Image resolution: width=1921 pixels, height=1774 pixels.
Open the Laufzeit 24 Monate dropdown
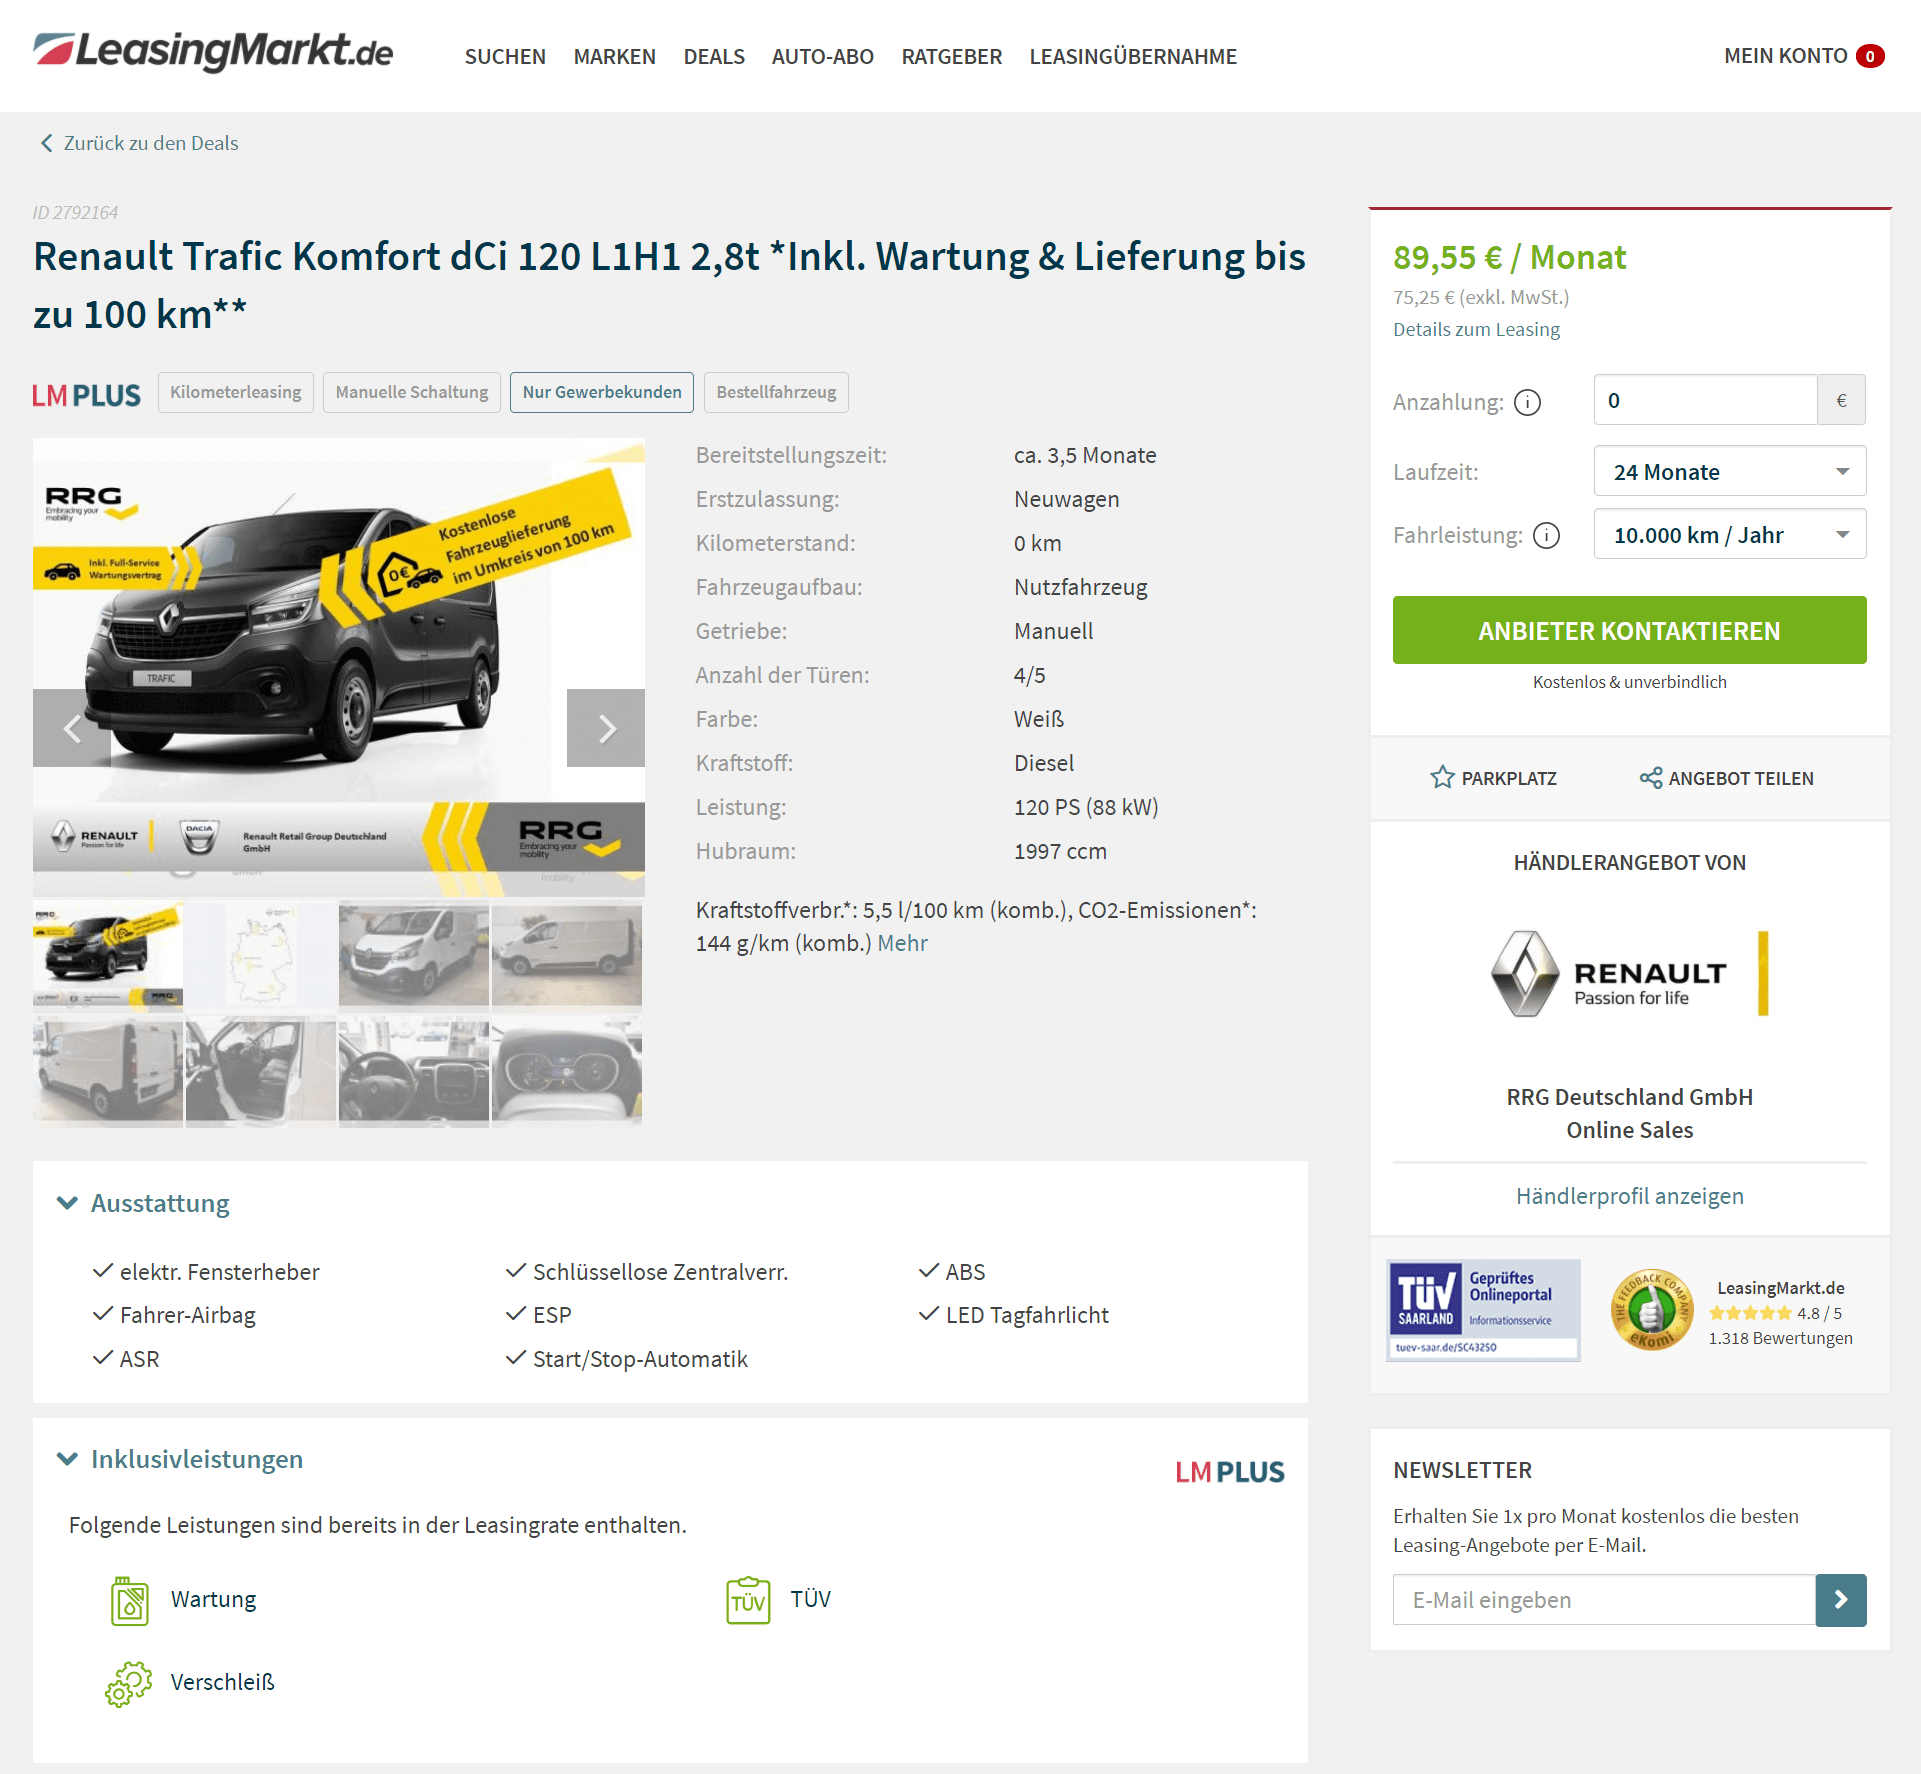tap(1730, 471)
